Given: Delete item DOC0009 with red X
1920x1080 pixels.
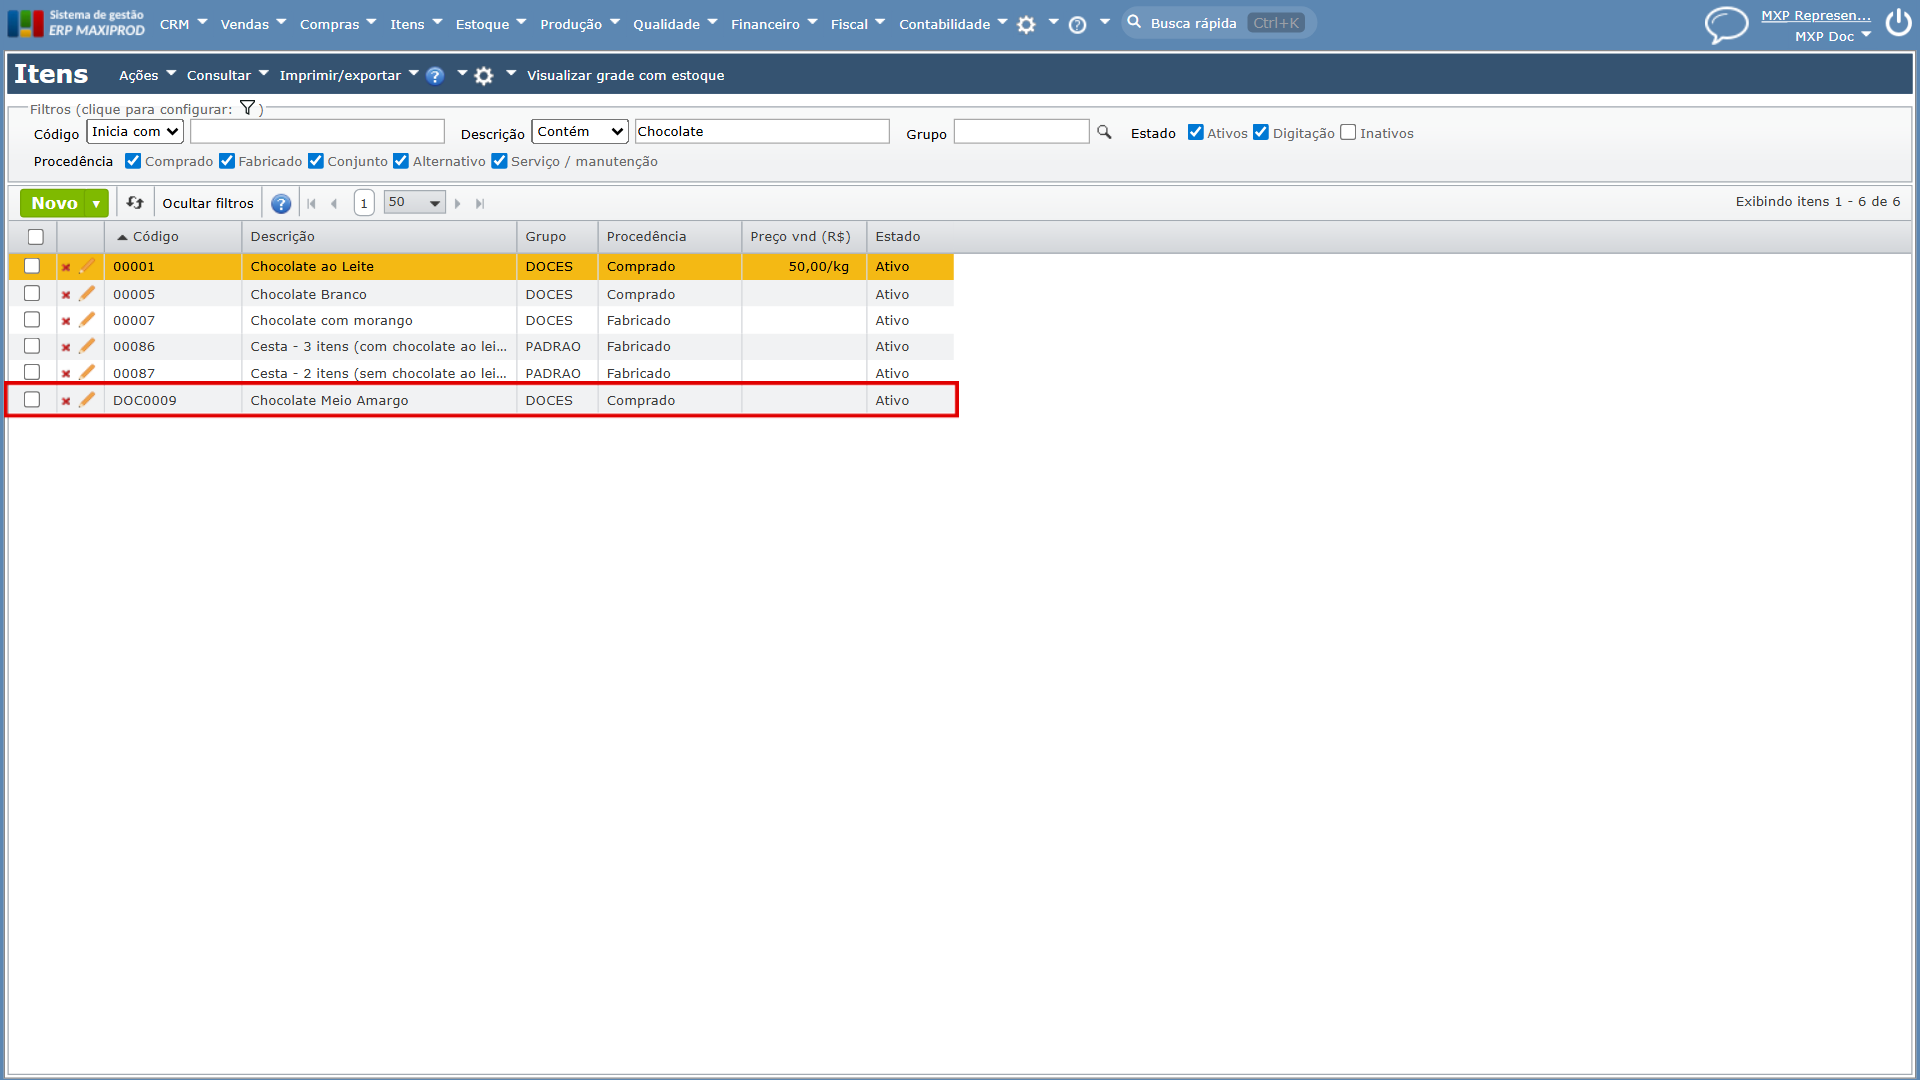Looking at the screenshot, I should pos(66,401).
